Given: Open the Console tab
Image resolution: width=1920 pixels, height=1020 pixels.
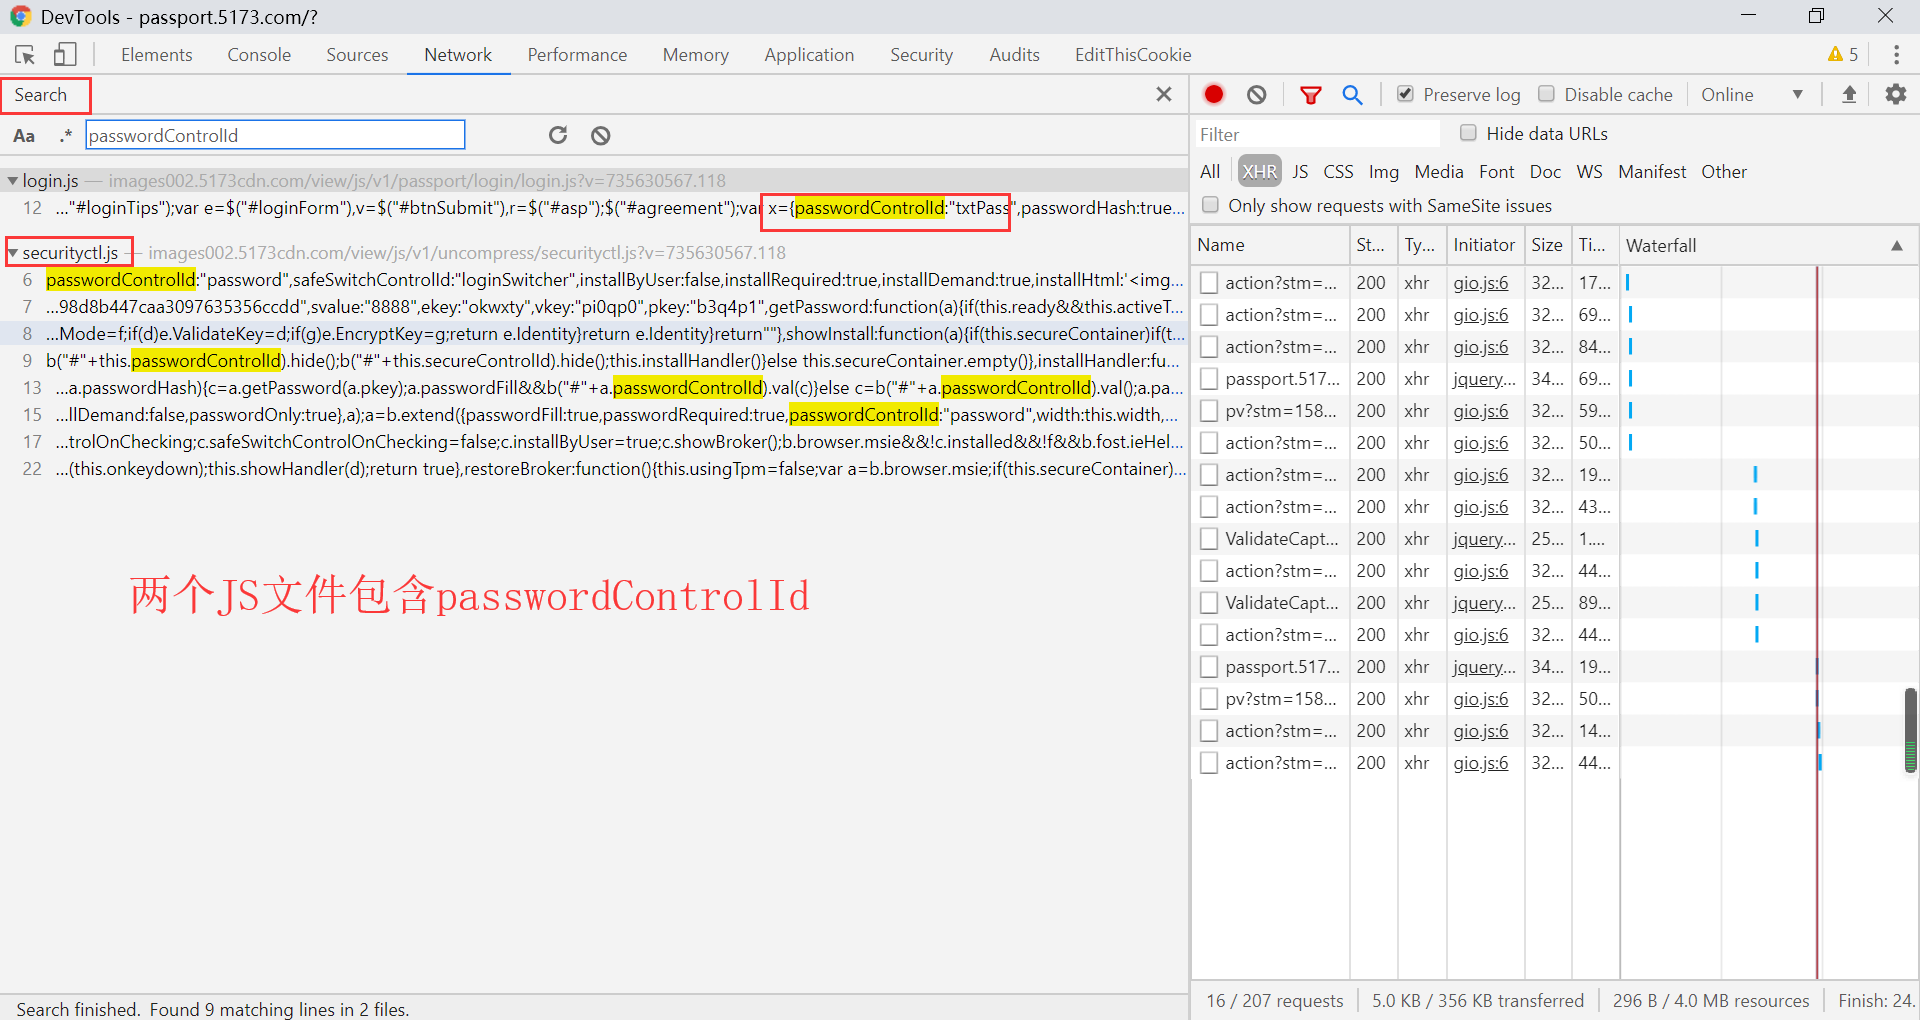Looking at the screenshot, I should coord(259,55).
